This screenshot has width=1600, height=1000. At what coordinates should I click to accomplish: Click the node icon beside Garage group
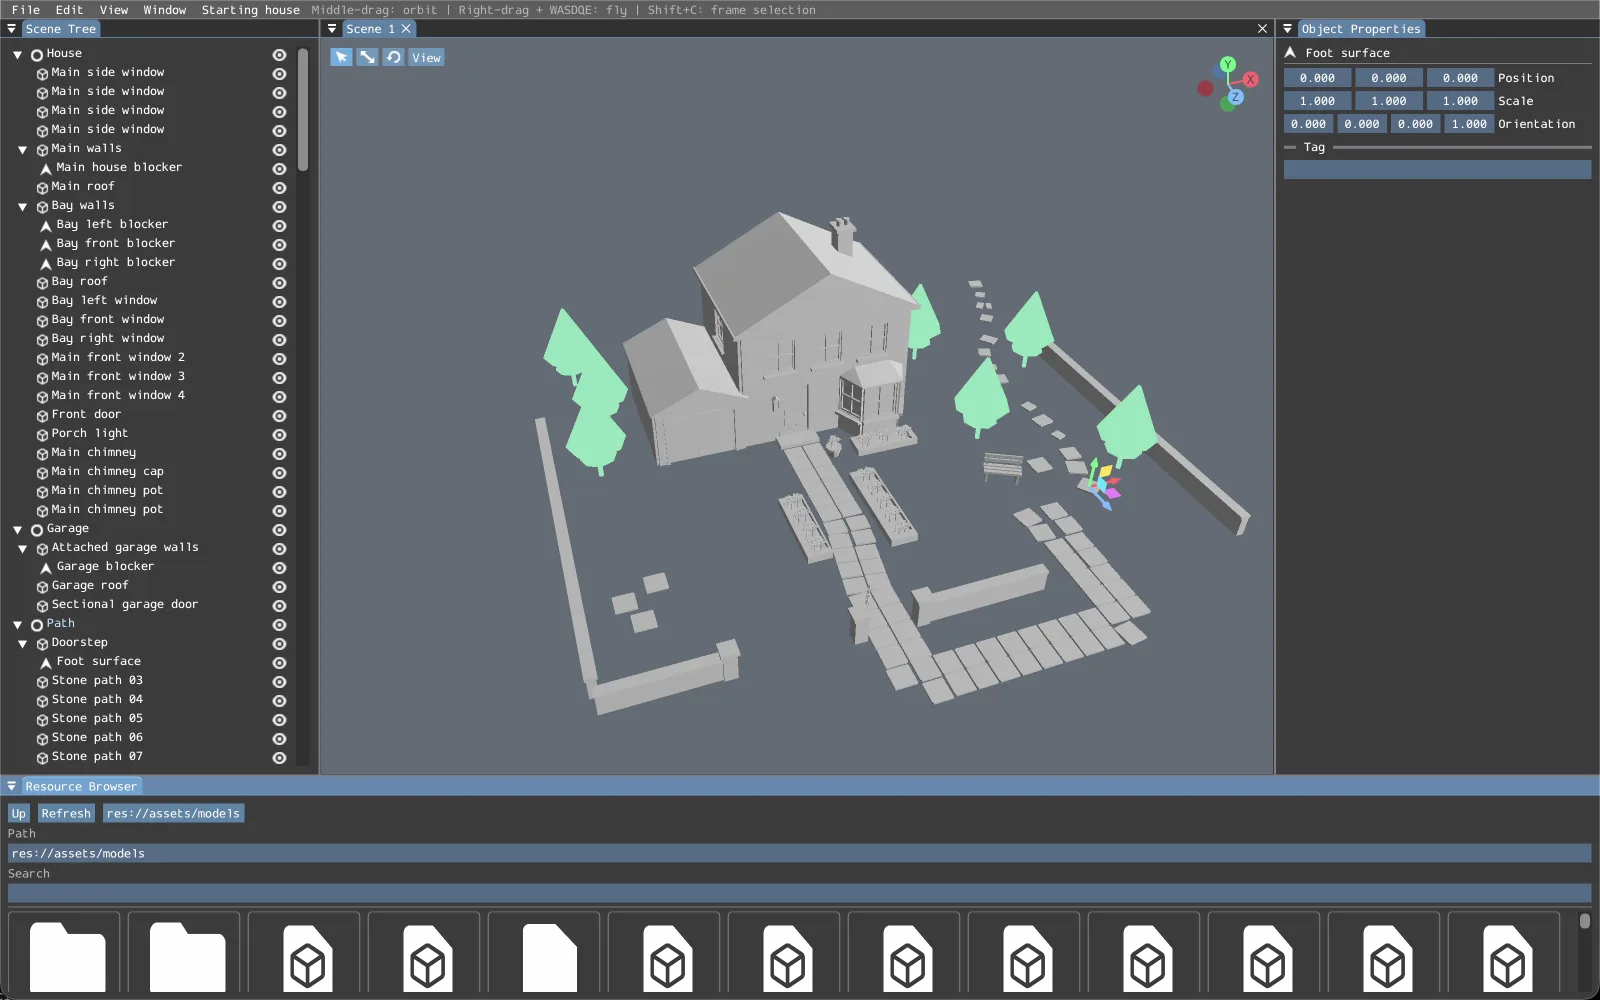37,529
